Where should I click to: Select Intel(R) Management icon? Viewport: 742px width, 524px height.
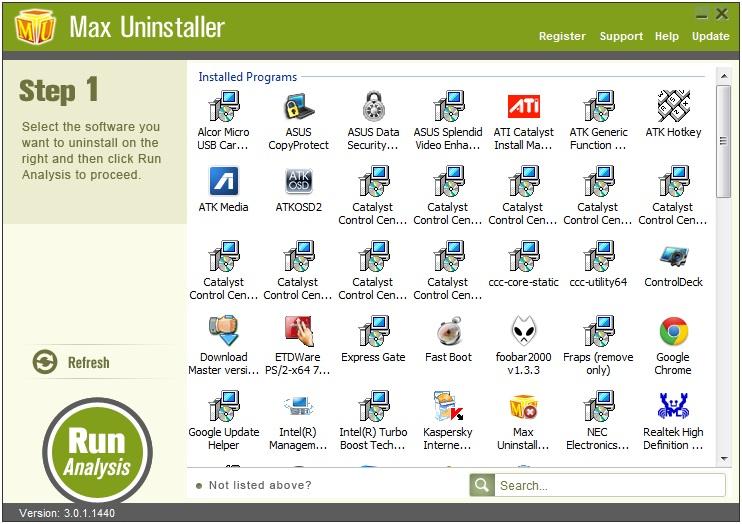pos(299,406)
